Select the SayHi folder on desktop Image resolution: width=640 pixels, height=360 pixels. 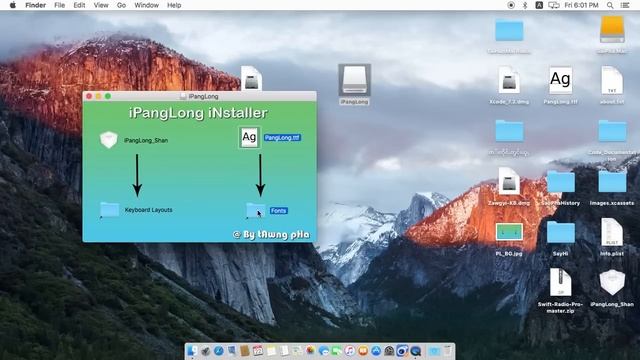point(560,232)
